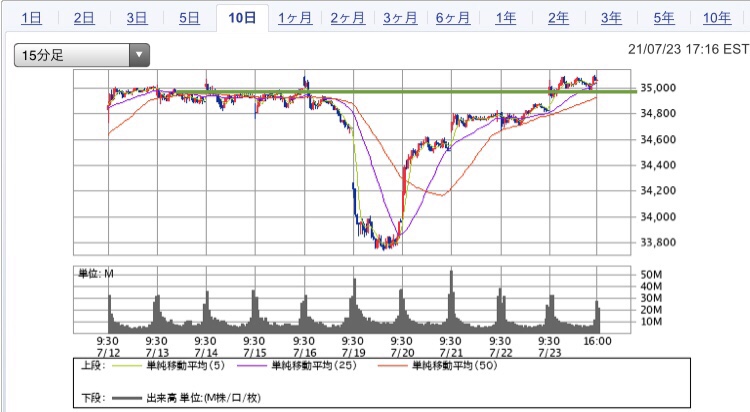The width and height of the screenshot is (750, 412).
Task: Open the 6ヶ月 range link
Action: click(453, 18)
